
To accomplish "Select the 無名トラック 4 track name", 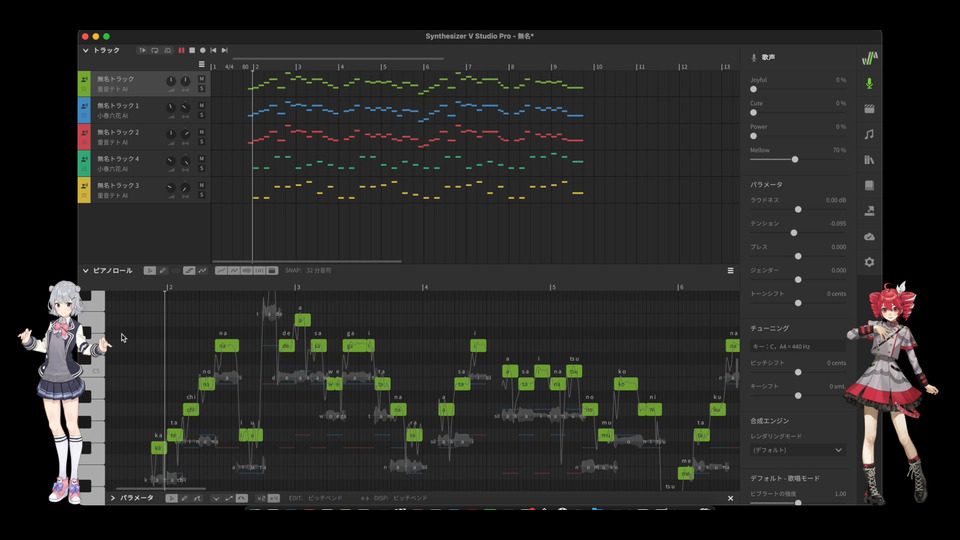I will click(118, 159).
